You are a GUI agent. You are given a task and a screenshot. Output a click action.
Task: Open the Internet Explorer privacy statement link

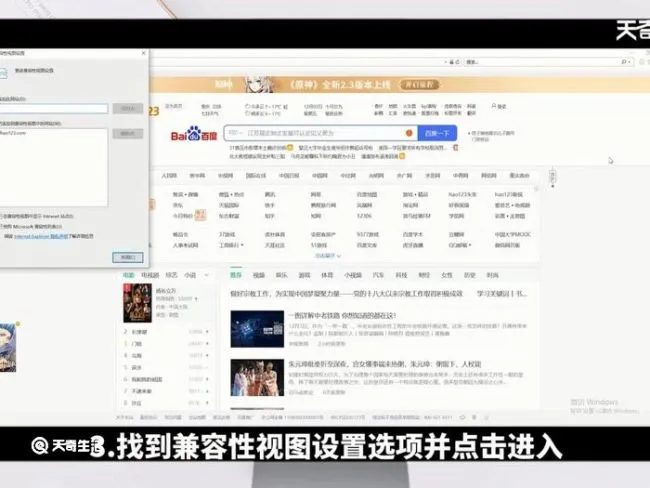[x=41, y=236]
